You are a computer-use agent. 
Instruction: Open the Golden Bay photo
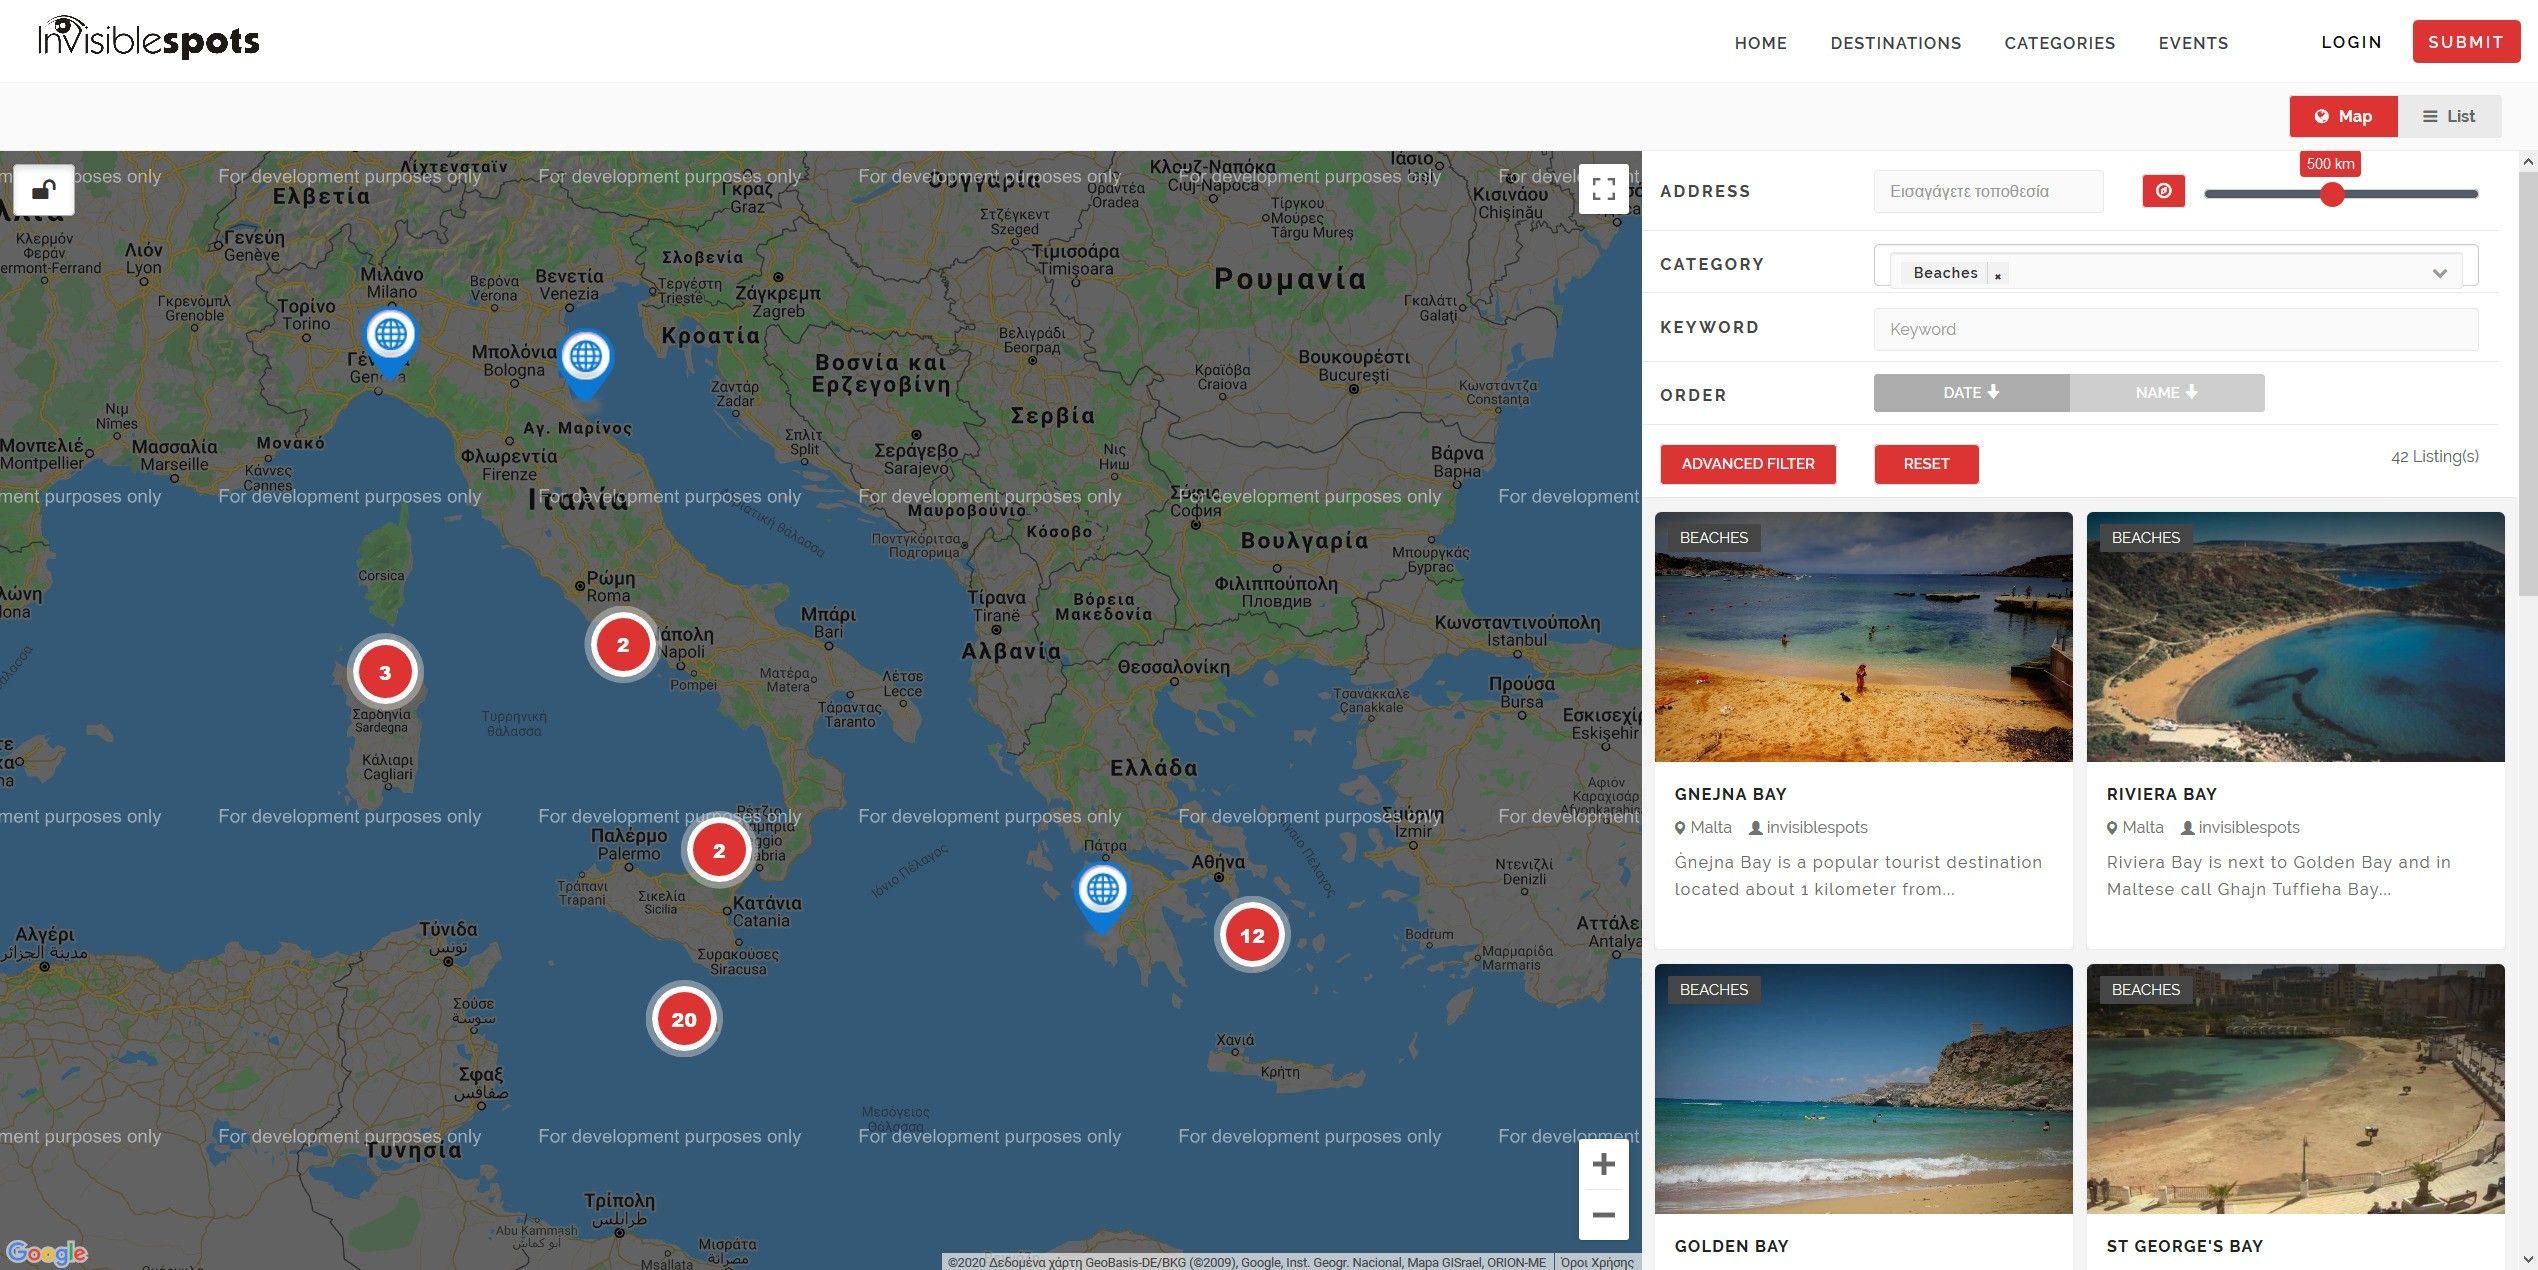1863,1089
